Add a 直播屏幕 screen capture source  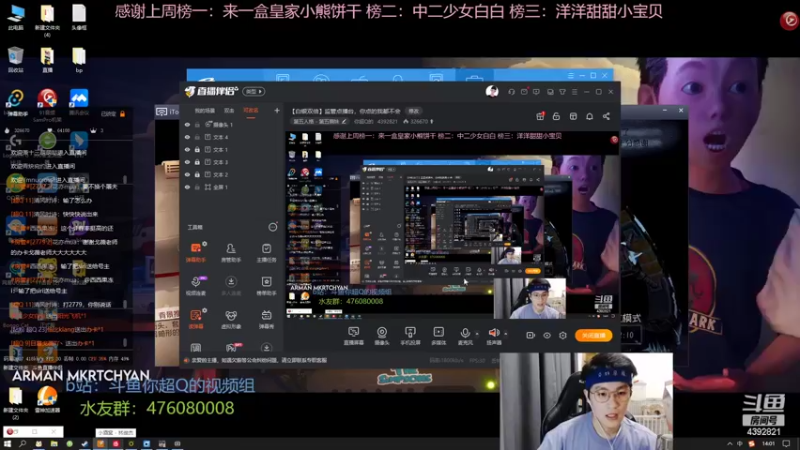click(354, 336)
